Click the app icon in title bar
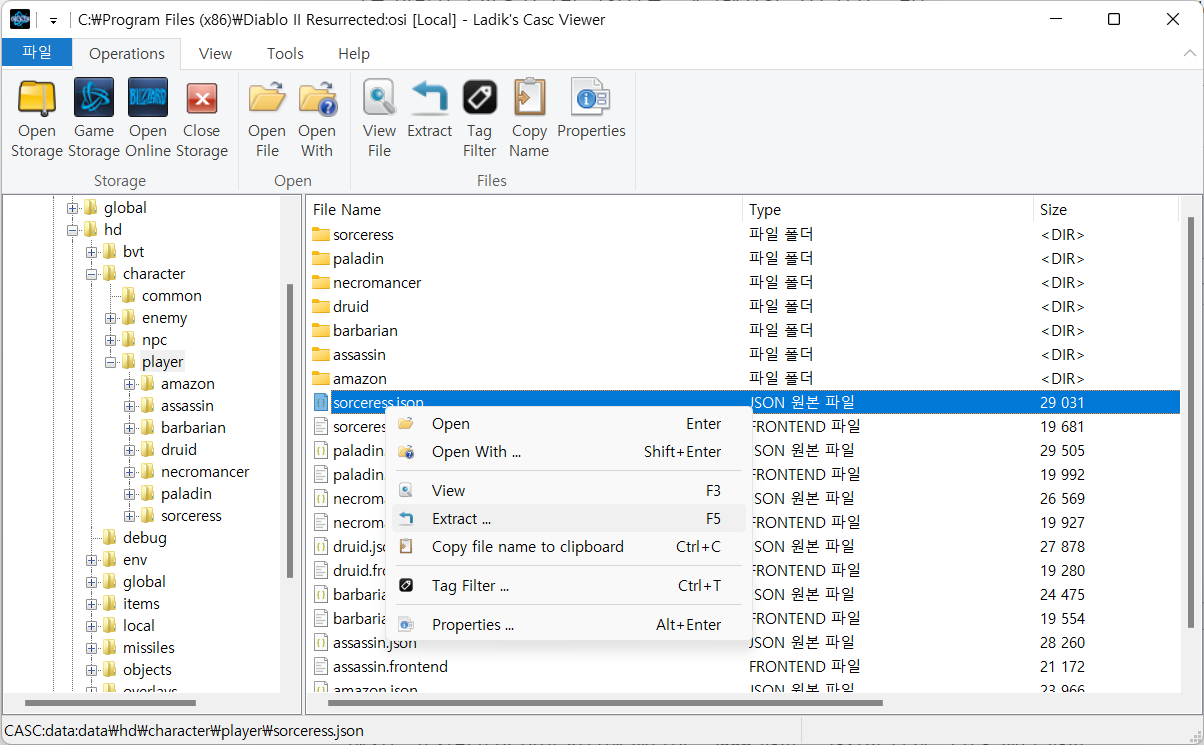1204x745 pixels. [20, 19]
